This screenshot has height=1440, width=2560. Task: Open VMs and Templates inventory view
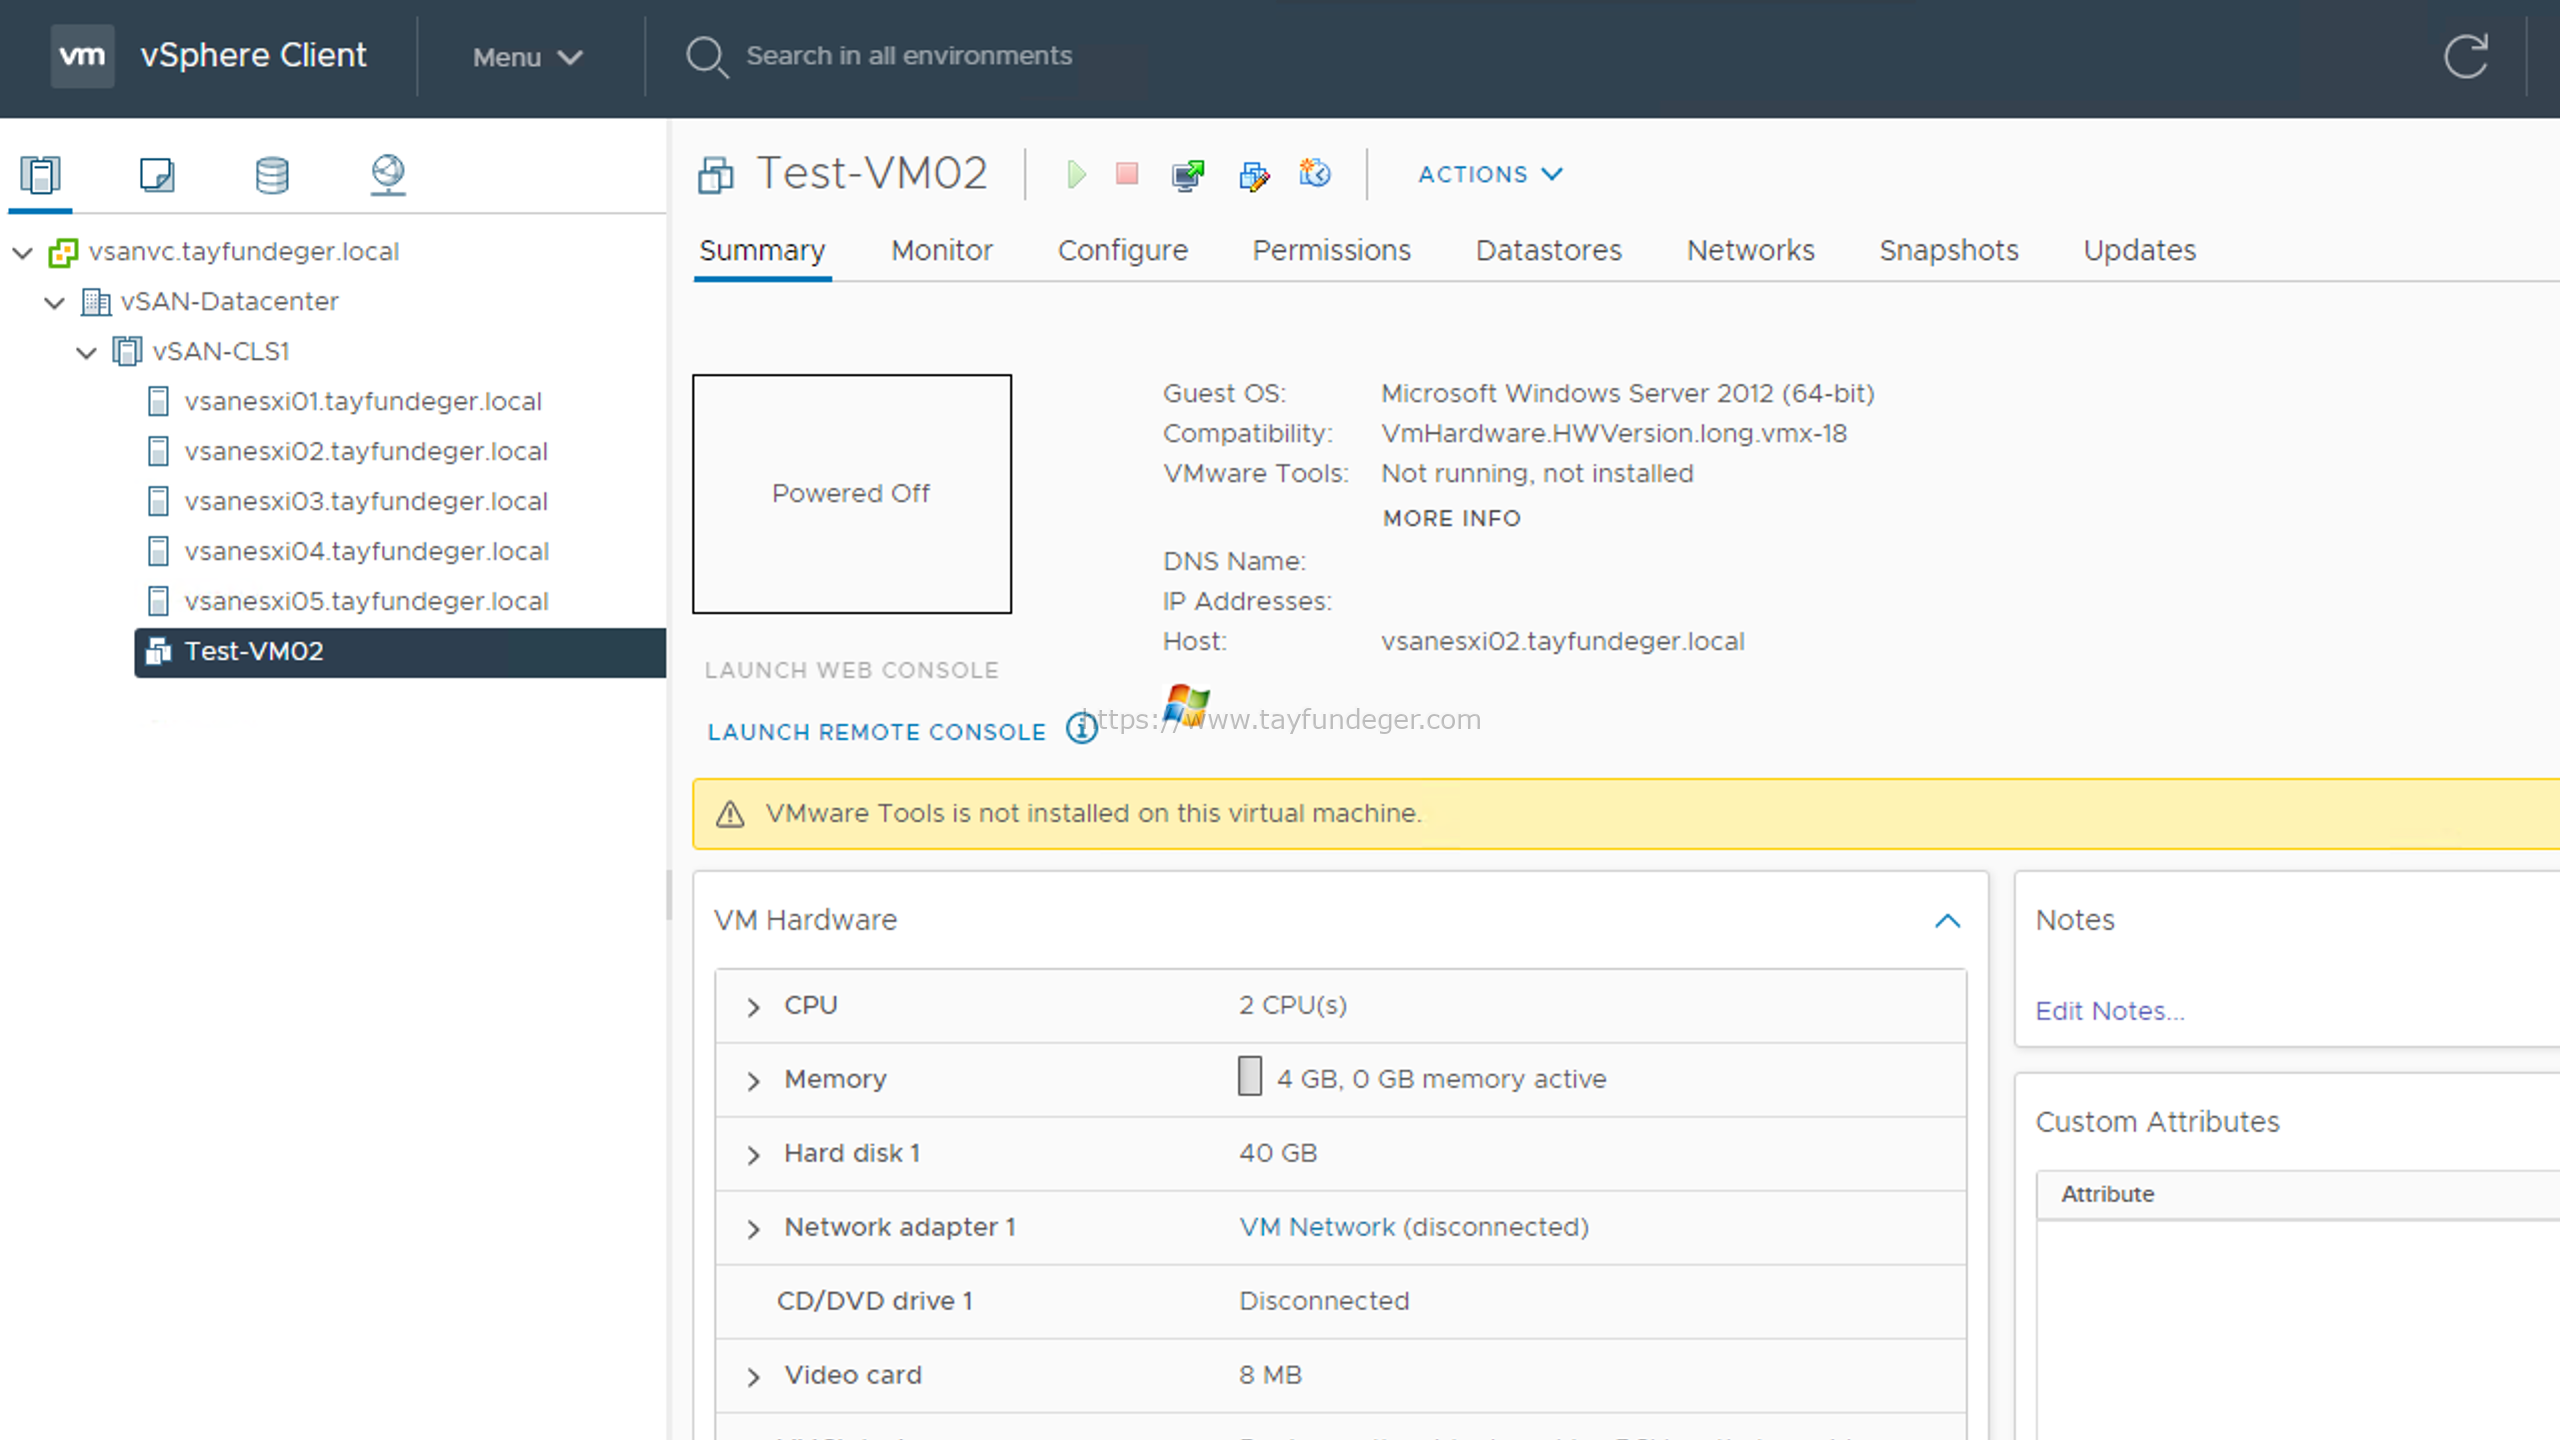[x=157, y=175]
